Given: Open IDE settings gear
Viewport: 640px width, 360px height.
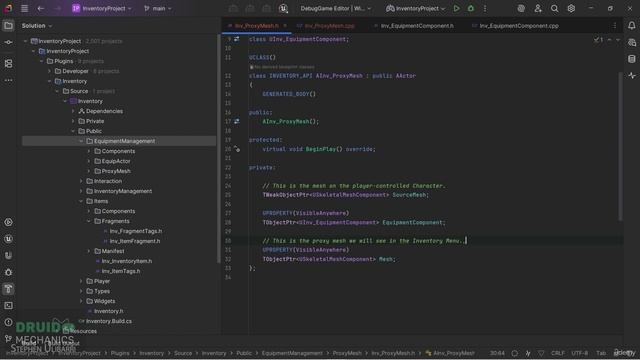Looking at the screenshot, I should coord(571,8).
